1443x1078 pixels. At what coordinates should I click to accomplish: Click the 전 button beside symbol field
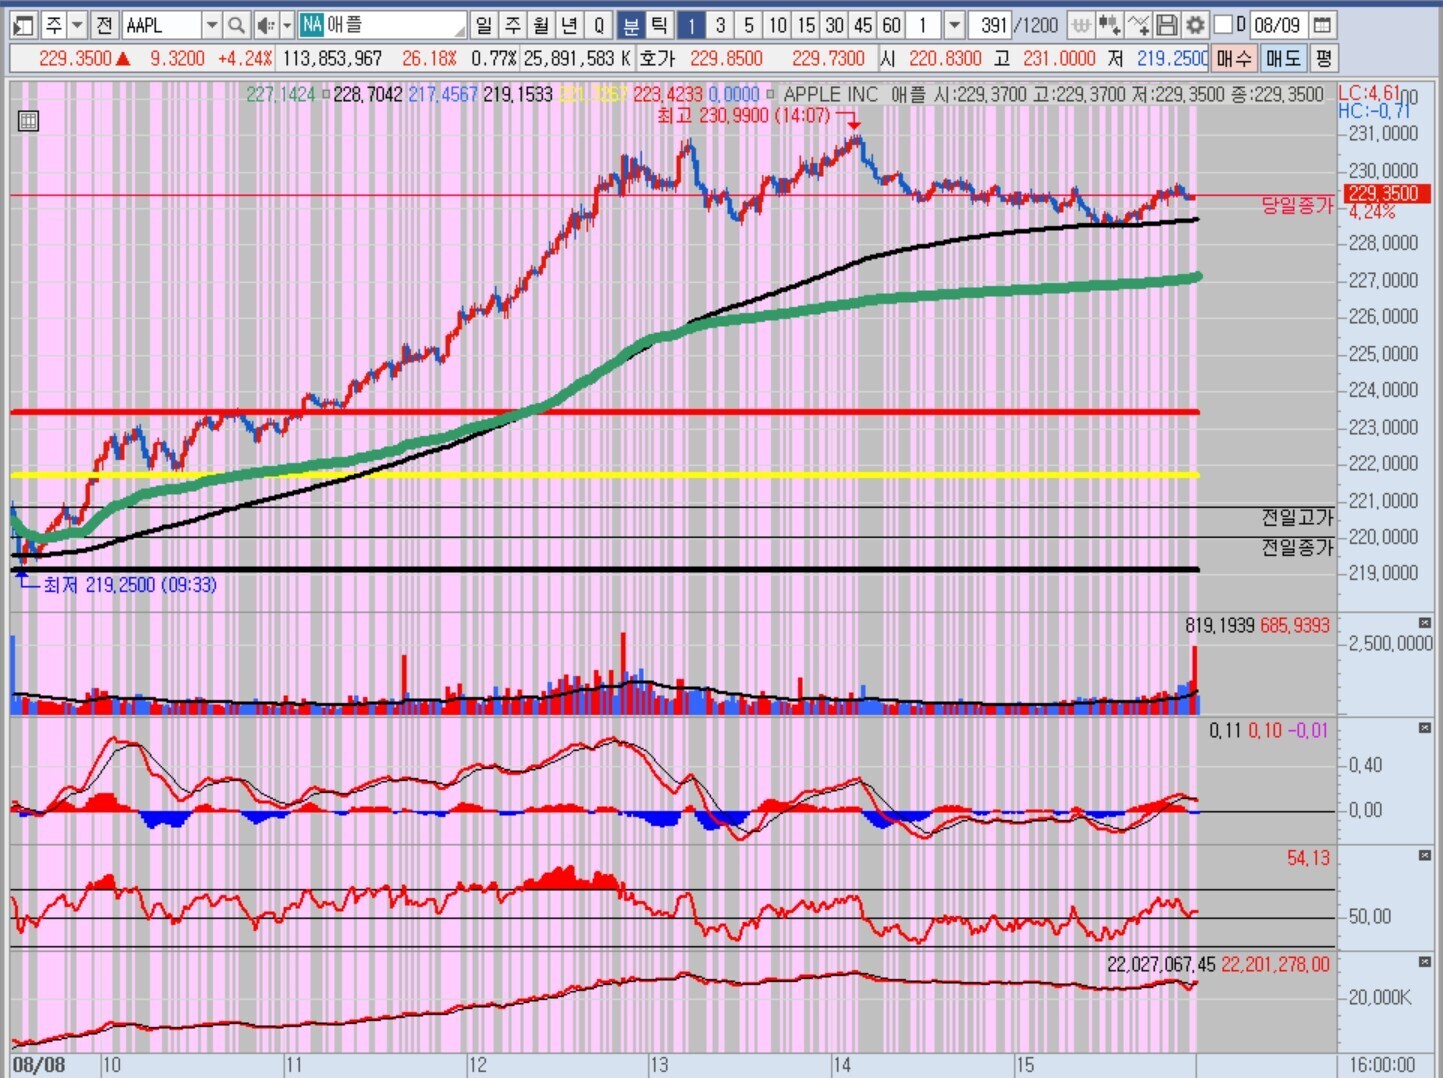point(105,25)
